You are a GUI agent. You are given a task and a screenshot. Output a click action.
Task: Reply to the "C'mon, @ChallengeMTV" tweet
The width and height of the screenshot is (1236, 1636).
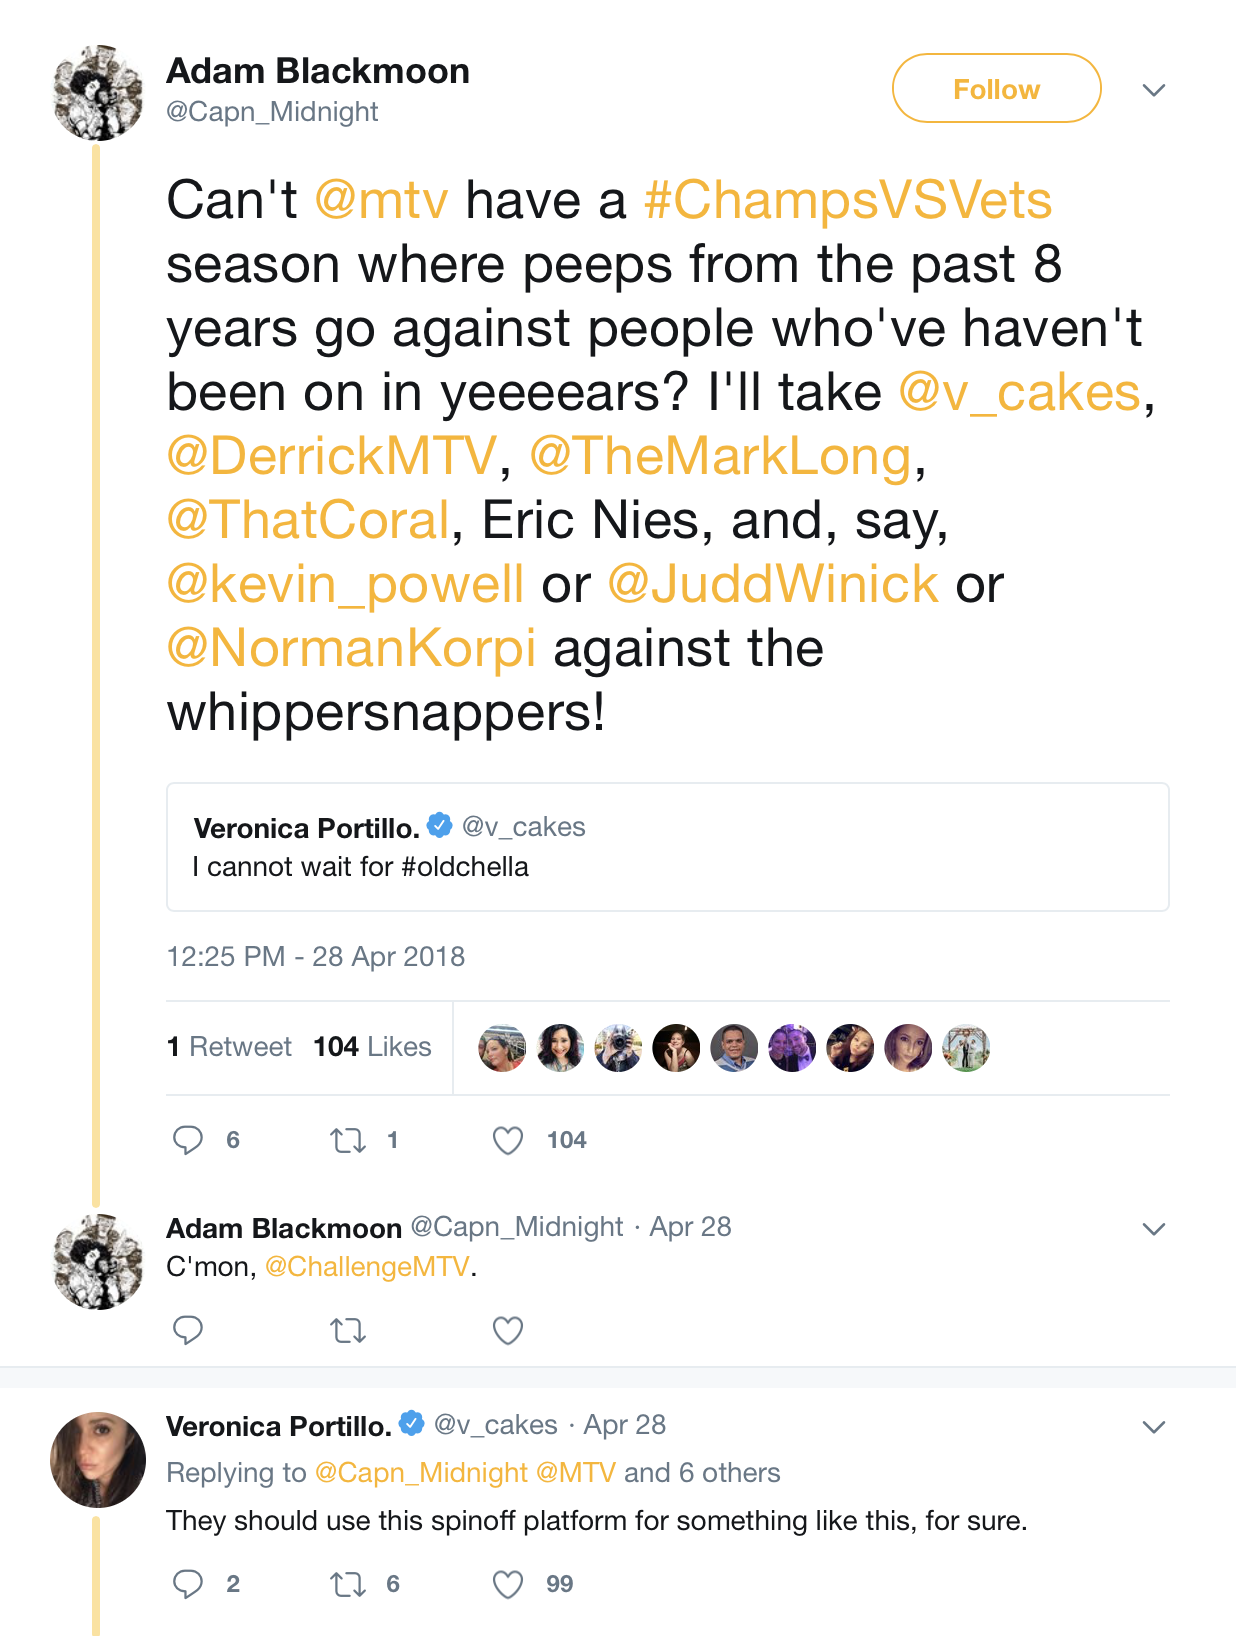click(188, 1330)
